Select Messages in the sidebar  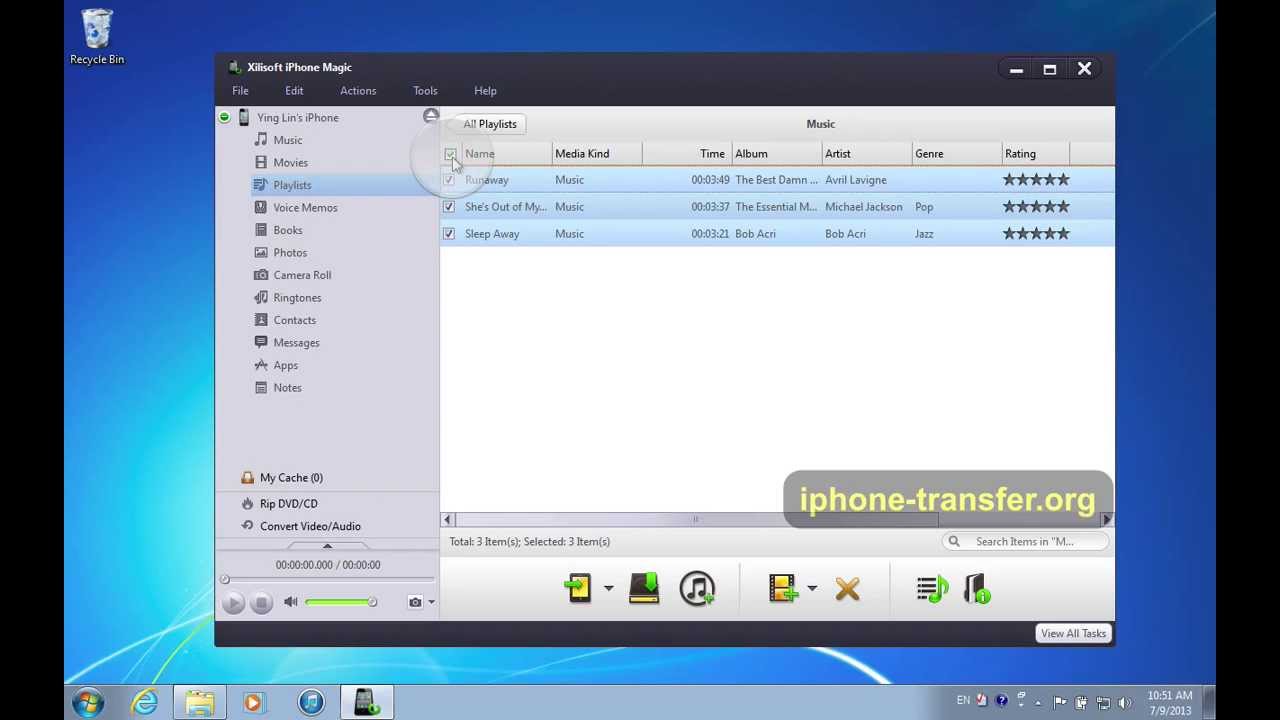(x=296, y=343)
